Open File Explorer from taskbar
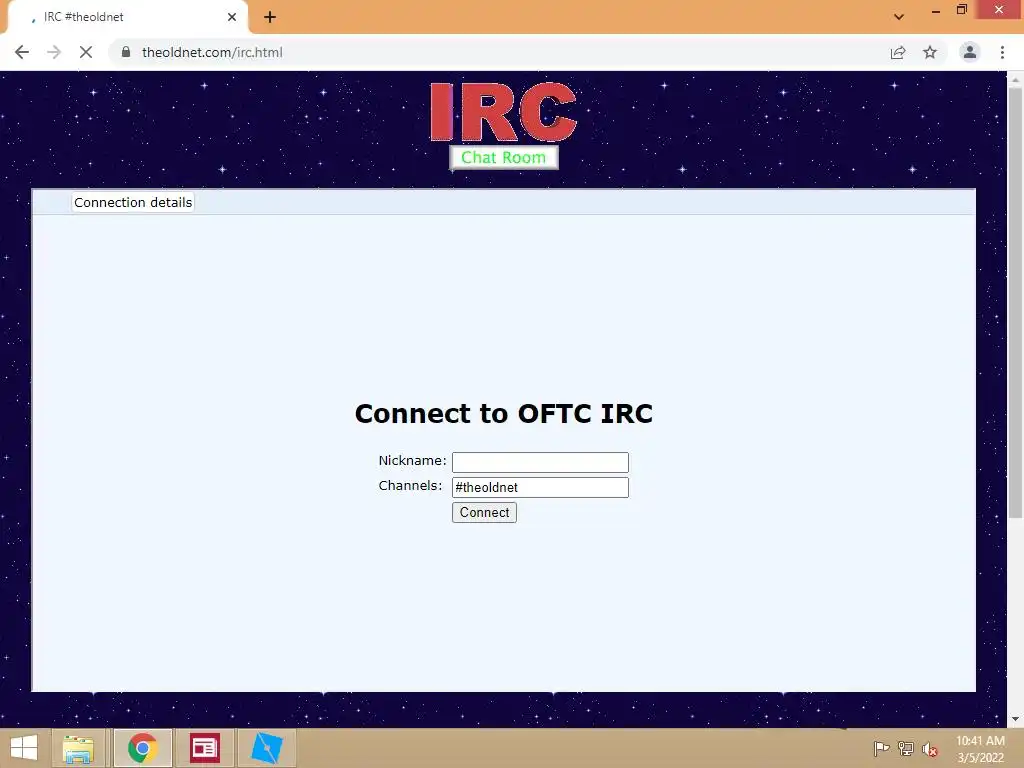Viewport: 1024px width, 768px height. coord(78,748)
